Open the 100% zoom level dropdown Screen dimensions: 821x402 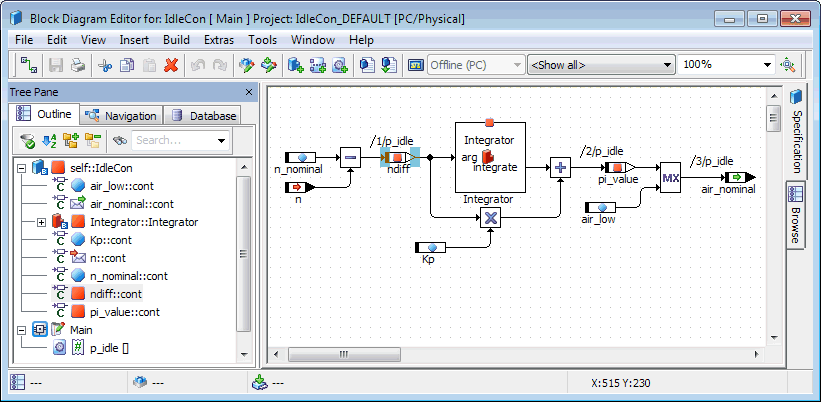click(x=768, y=65)
